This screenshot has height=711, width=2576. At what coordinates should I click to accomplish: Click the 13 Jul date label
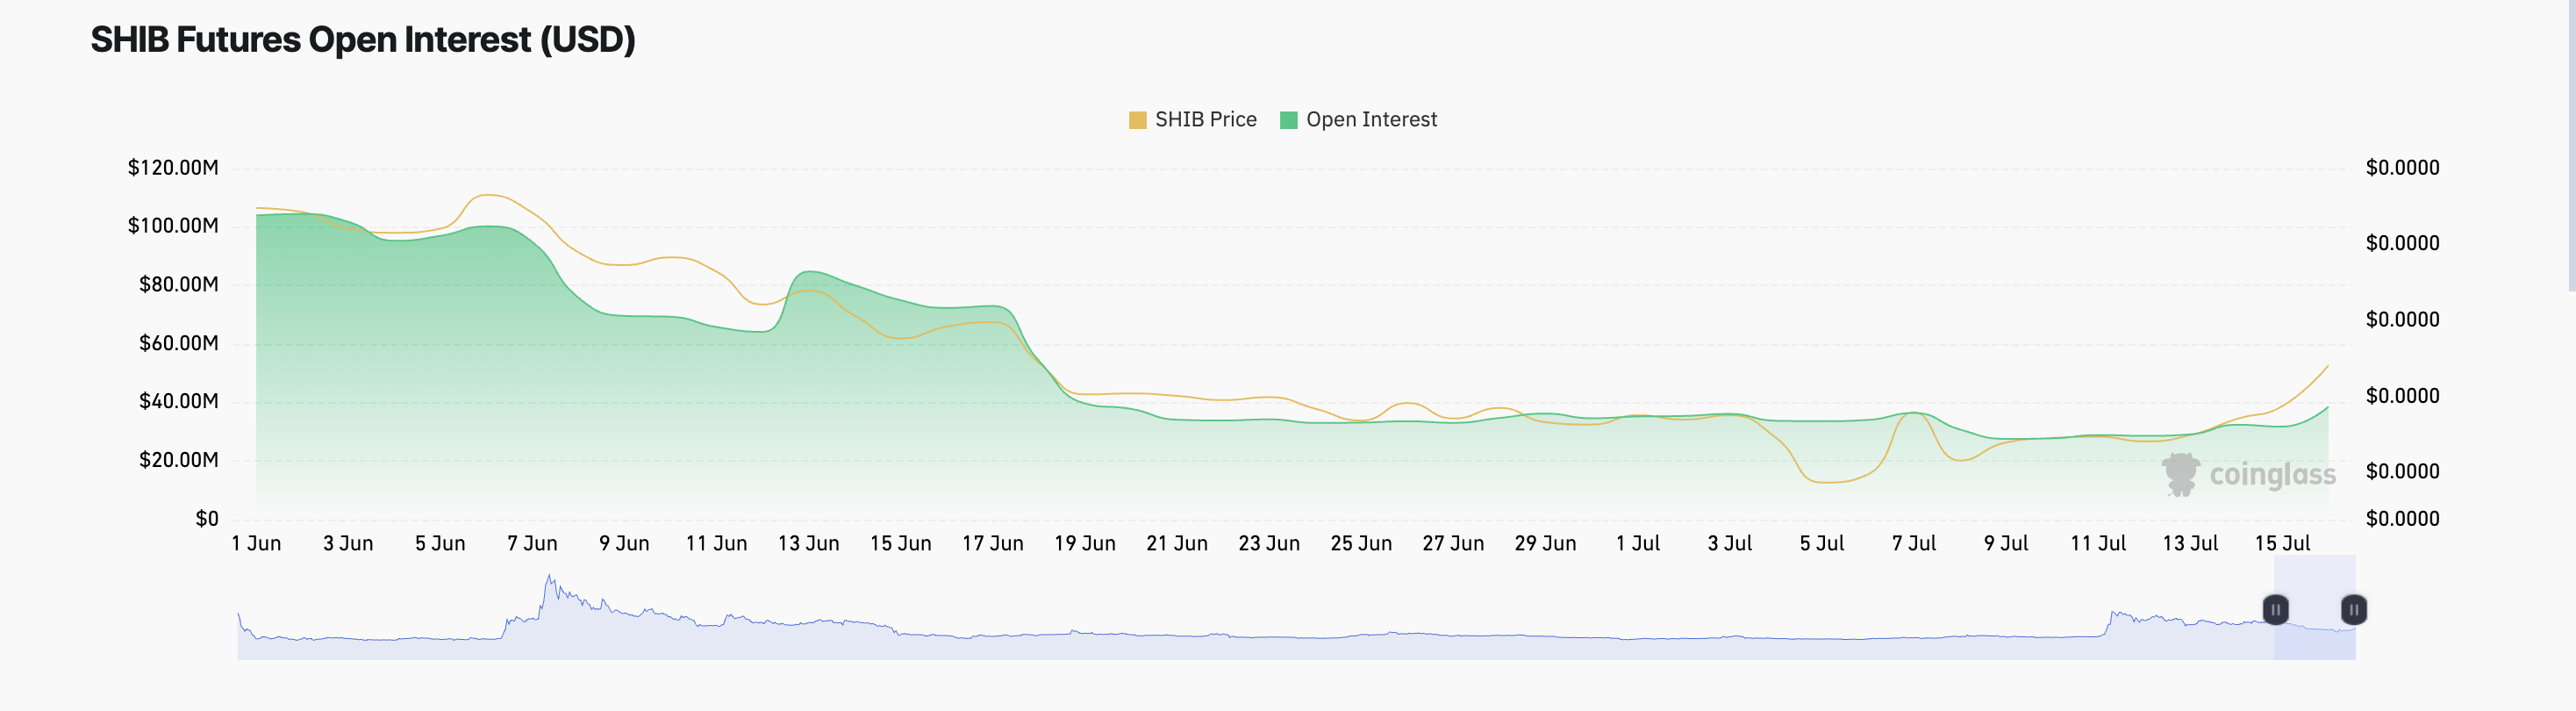2190,544
